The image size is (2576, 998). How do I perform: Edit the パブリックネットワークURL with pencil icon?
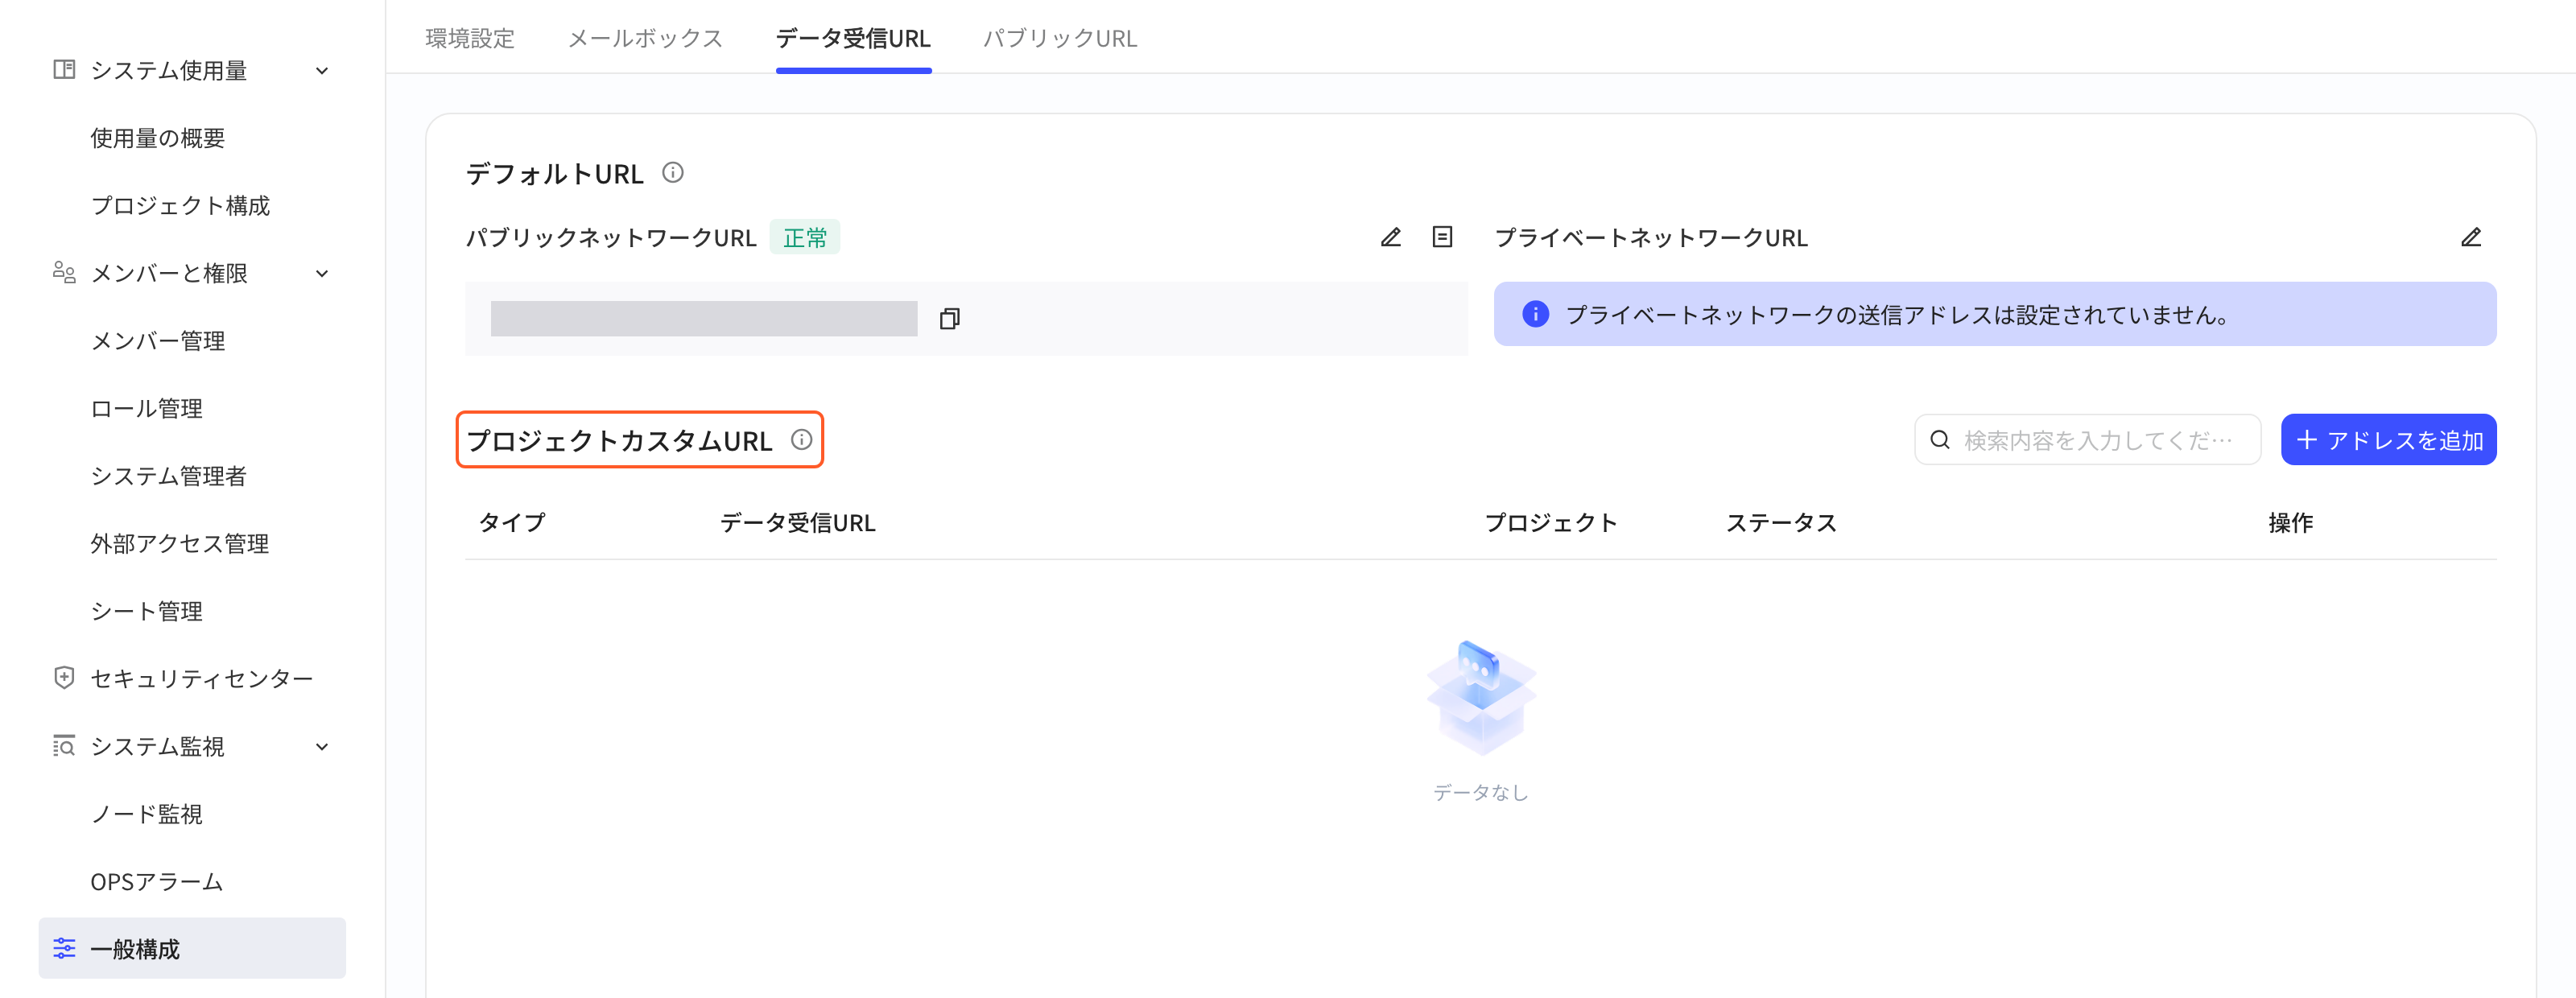click(x=1391, y=237)
